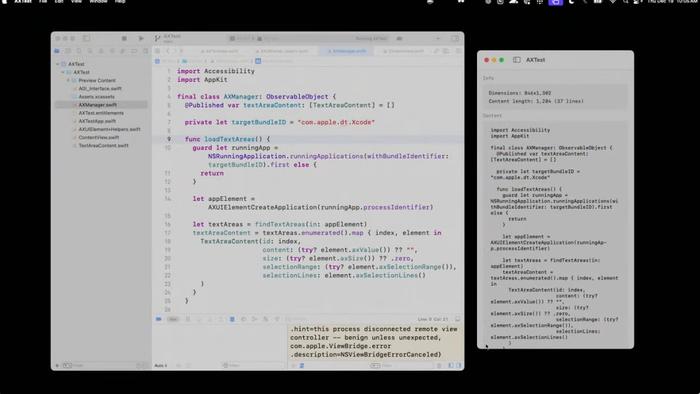
Task: Open the Auto variables scope dropdown
Action: [161, 365]
